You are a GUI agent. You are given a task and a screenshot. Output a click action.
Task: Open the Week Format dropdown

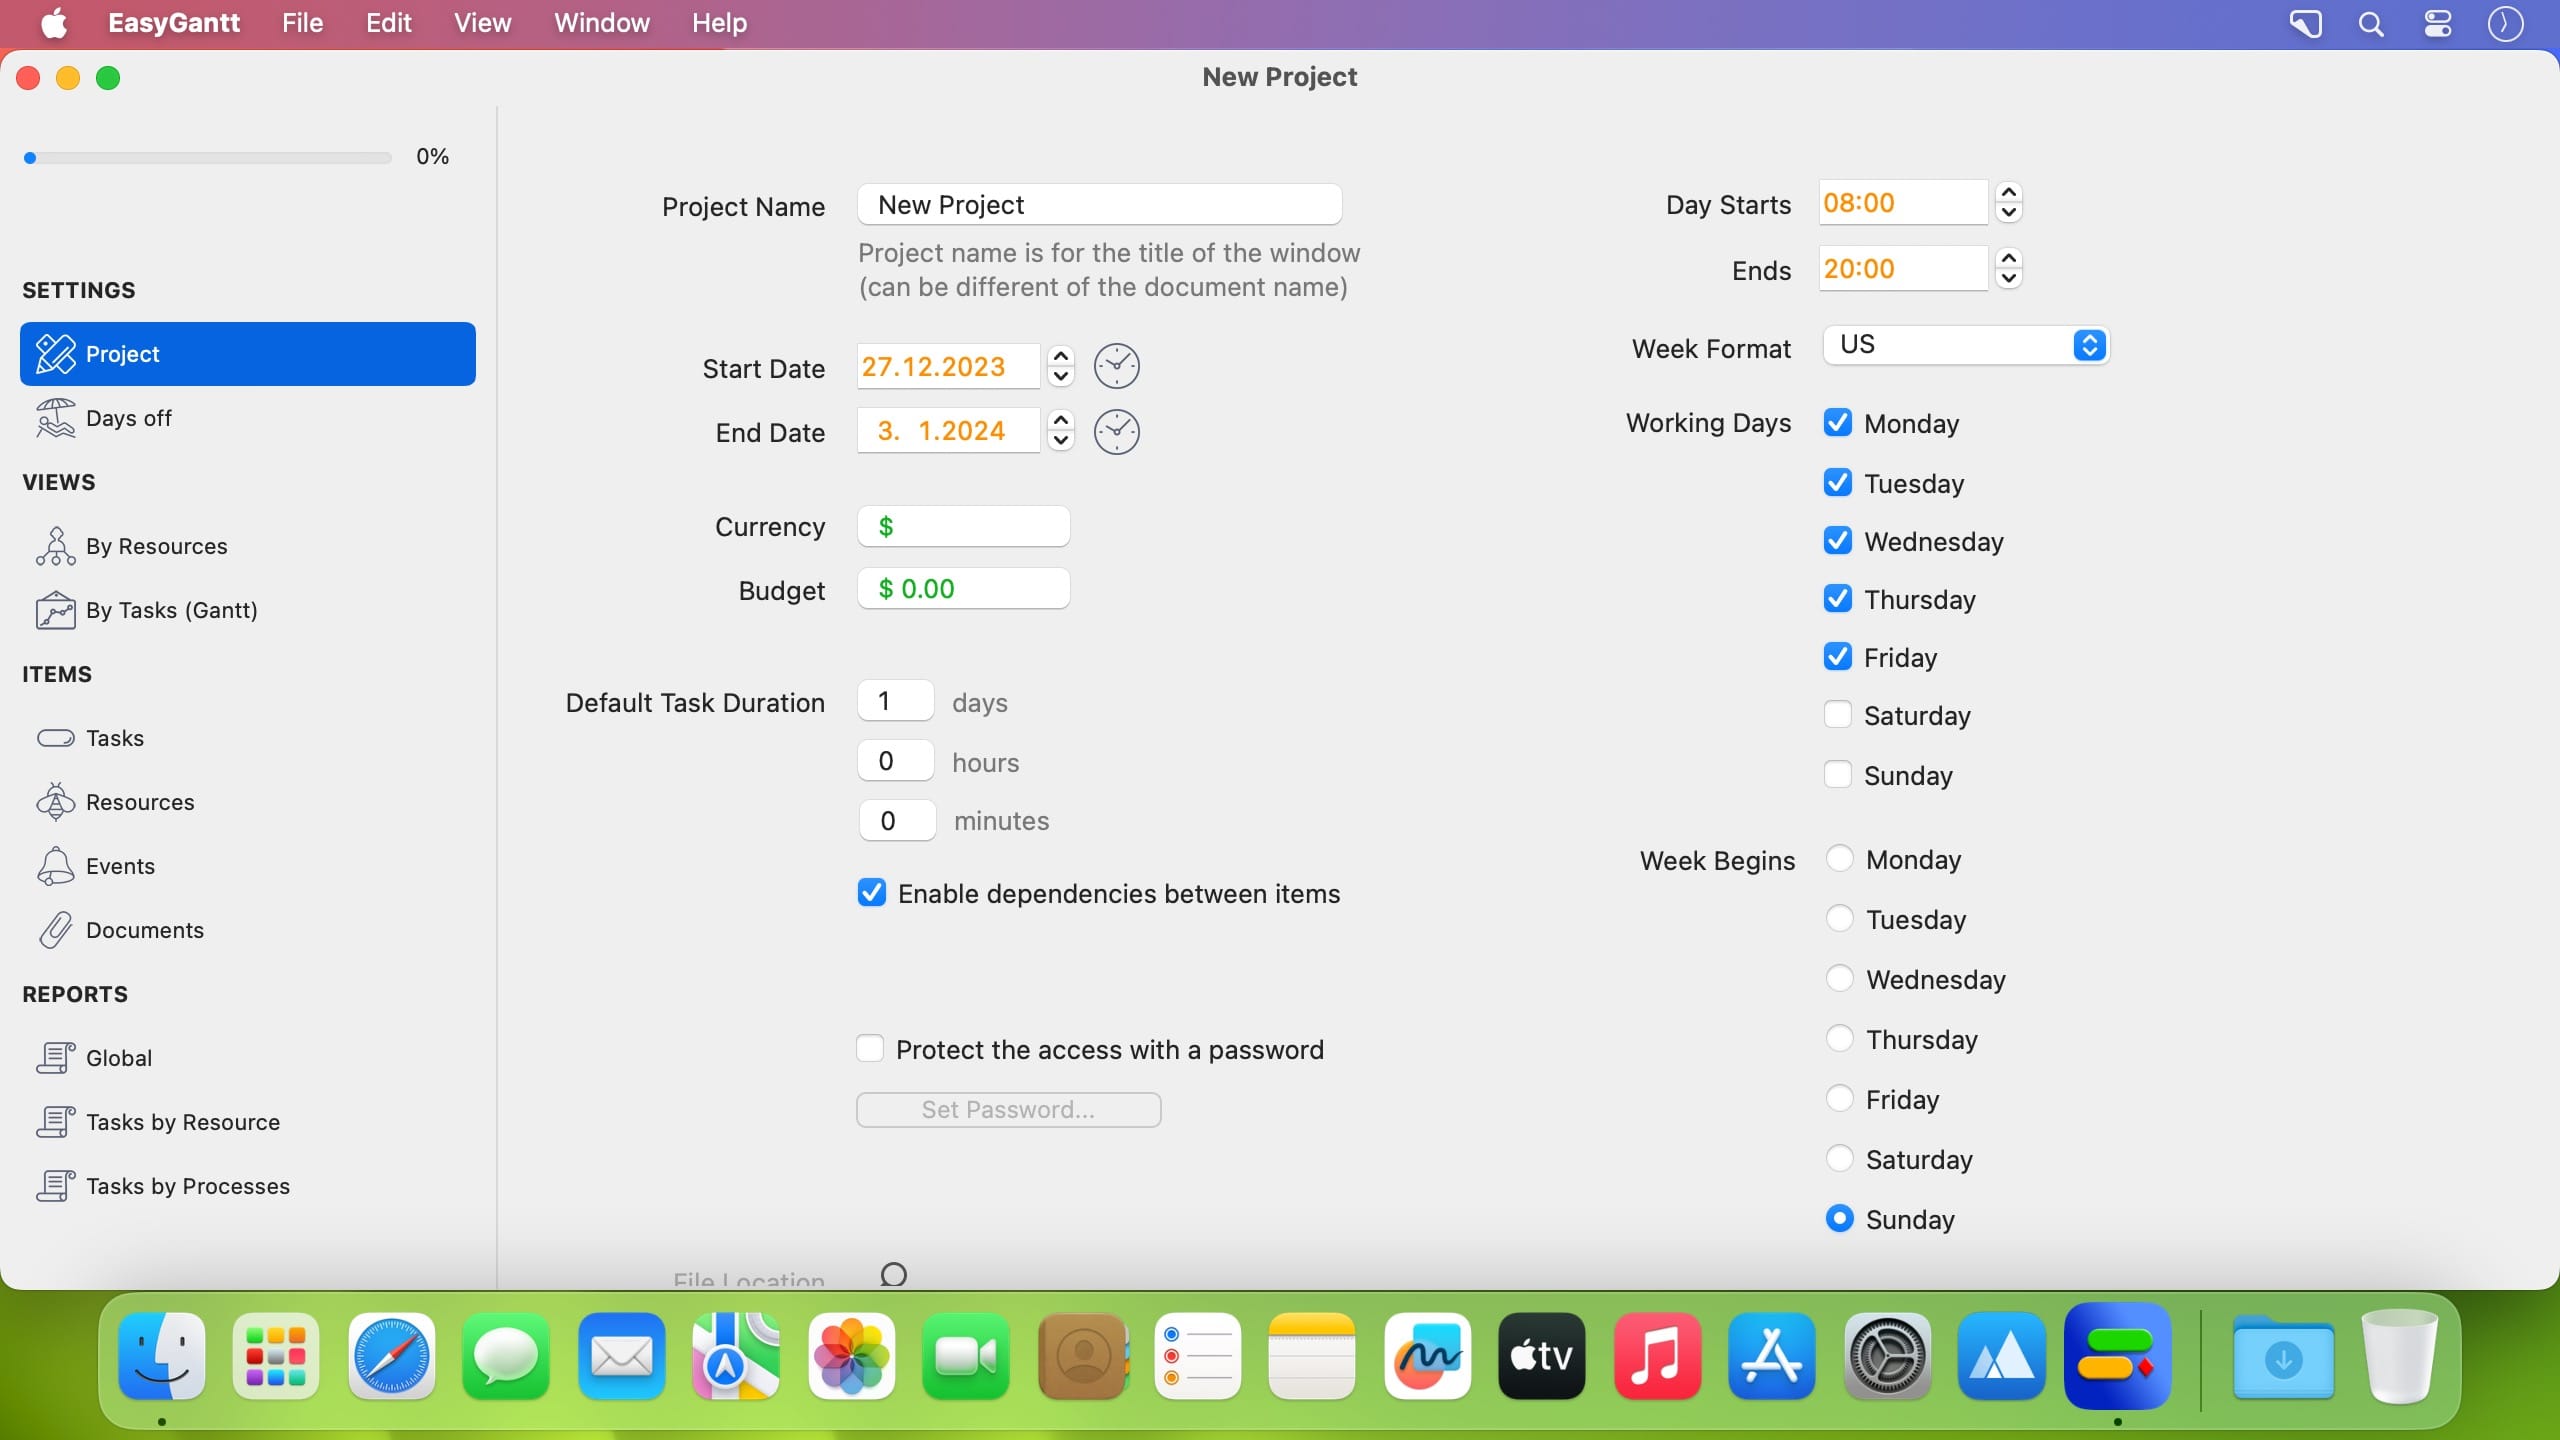[x=1965, y=345]
